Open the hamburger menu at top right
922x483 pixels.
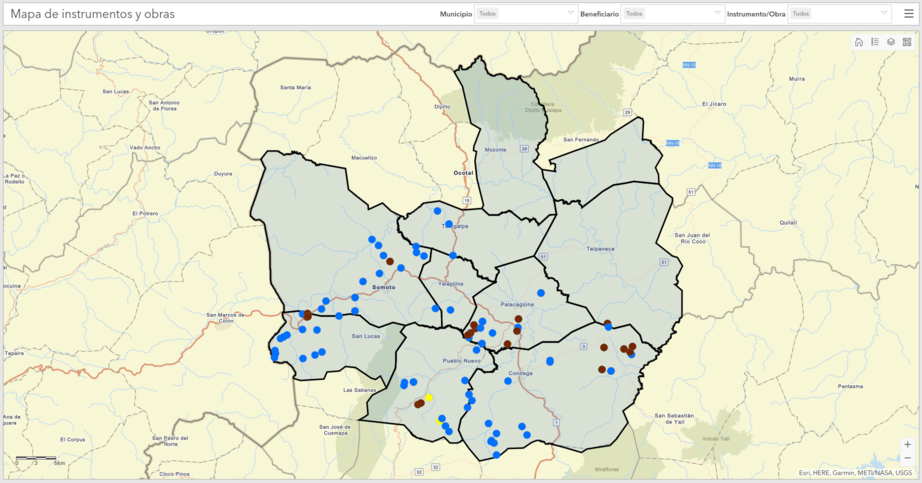908,14
